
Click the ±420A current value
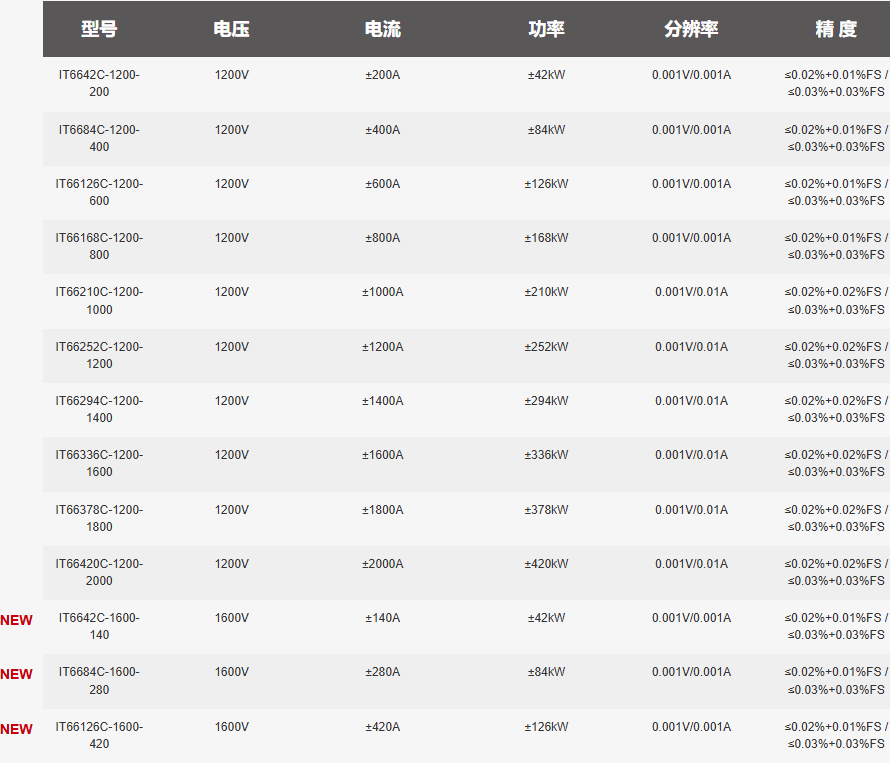[383, 727]
